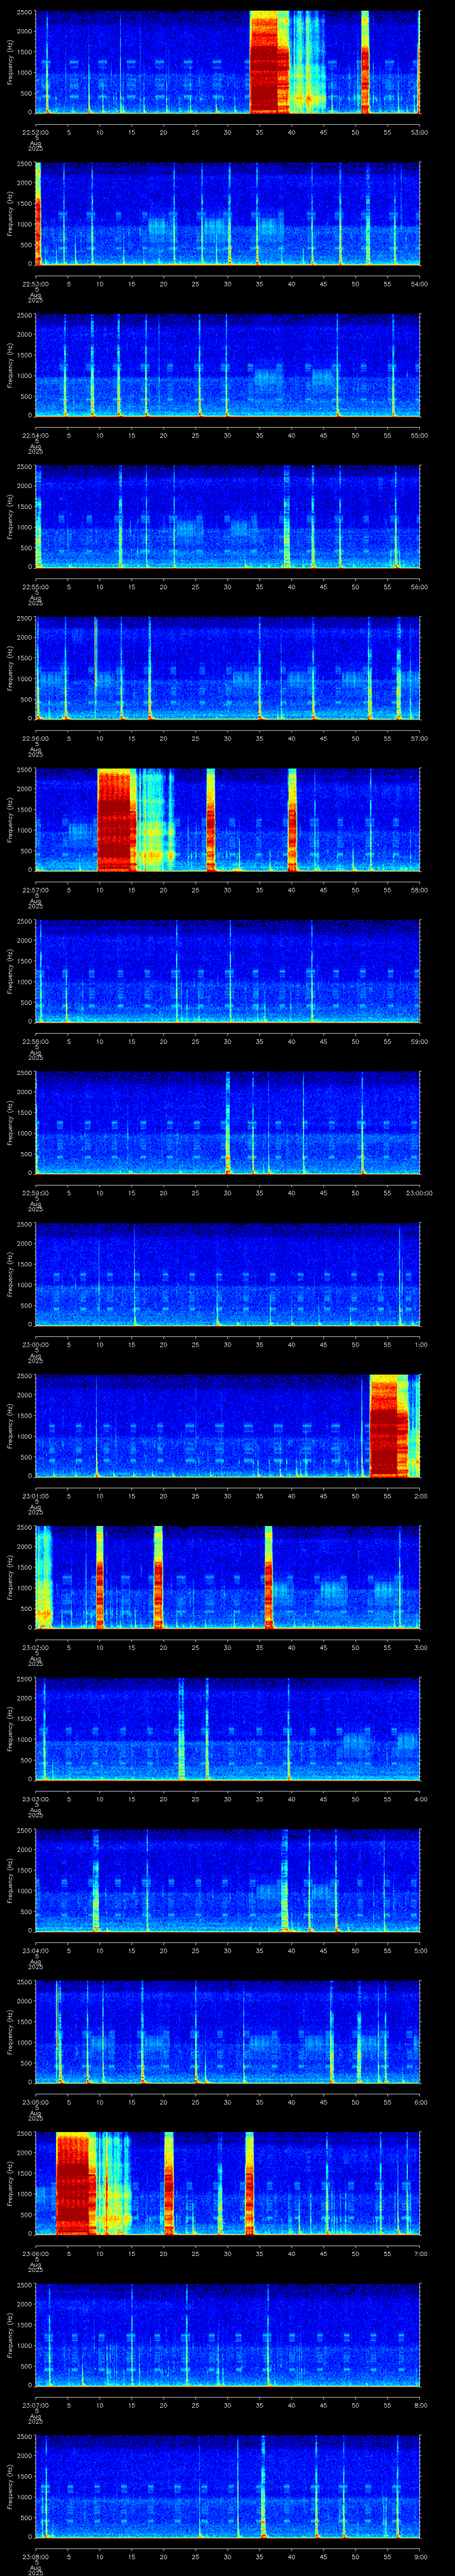Click the 2:00 end-of-row time label
455x2576 pixels.
click(x=420, y=1496)
